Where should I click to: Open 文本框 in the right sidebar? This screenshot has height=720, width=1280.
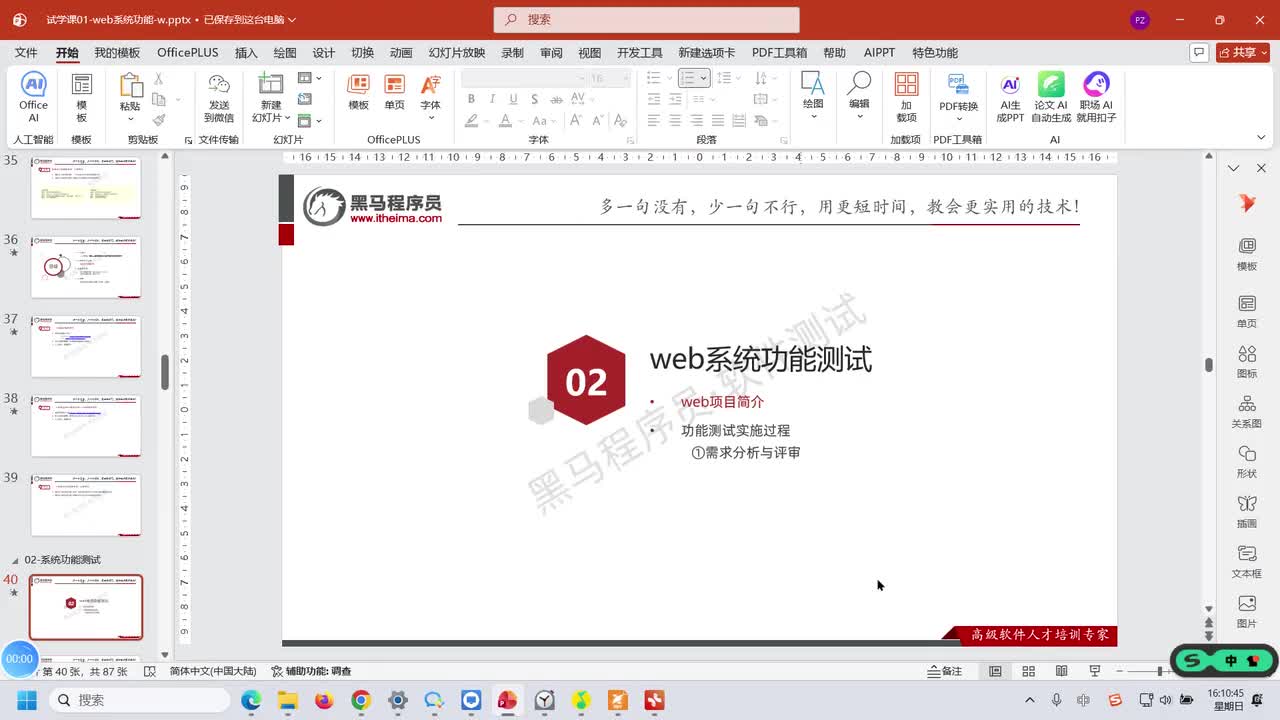[x=1247, y=562]
